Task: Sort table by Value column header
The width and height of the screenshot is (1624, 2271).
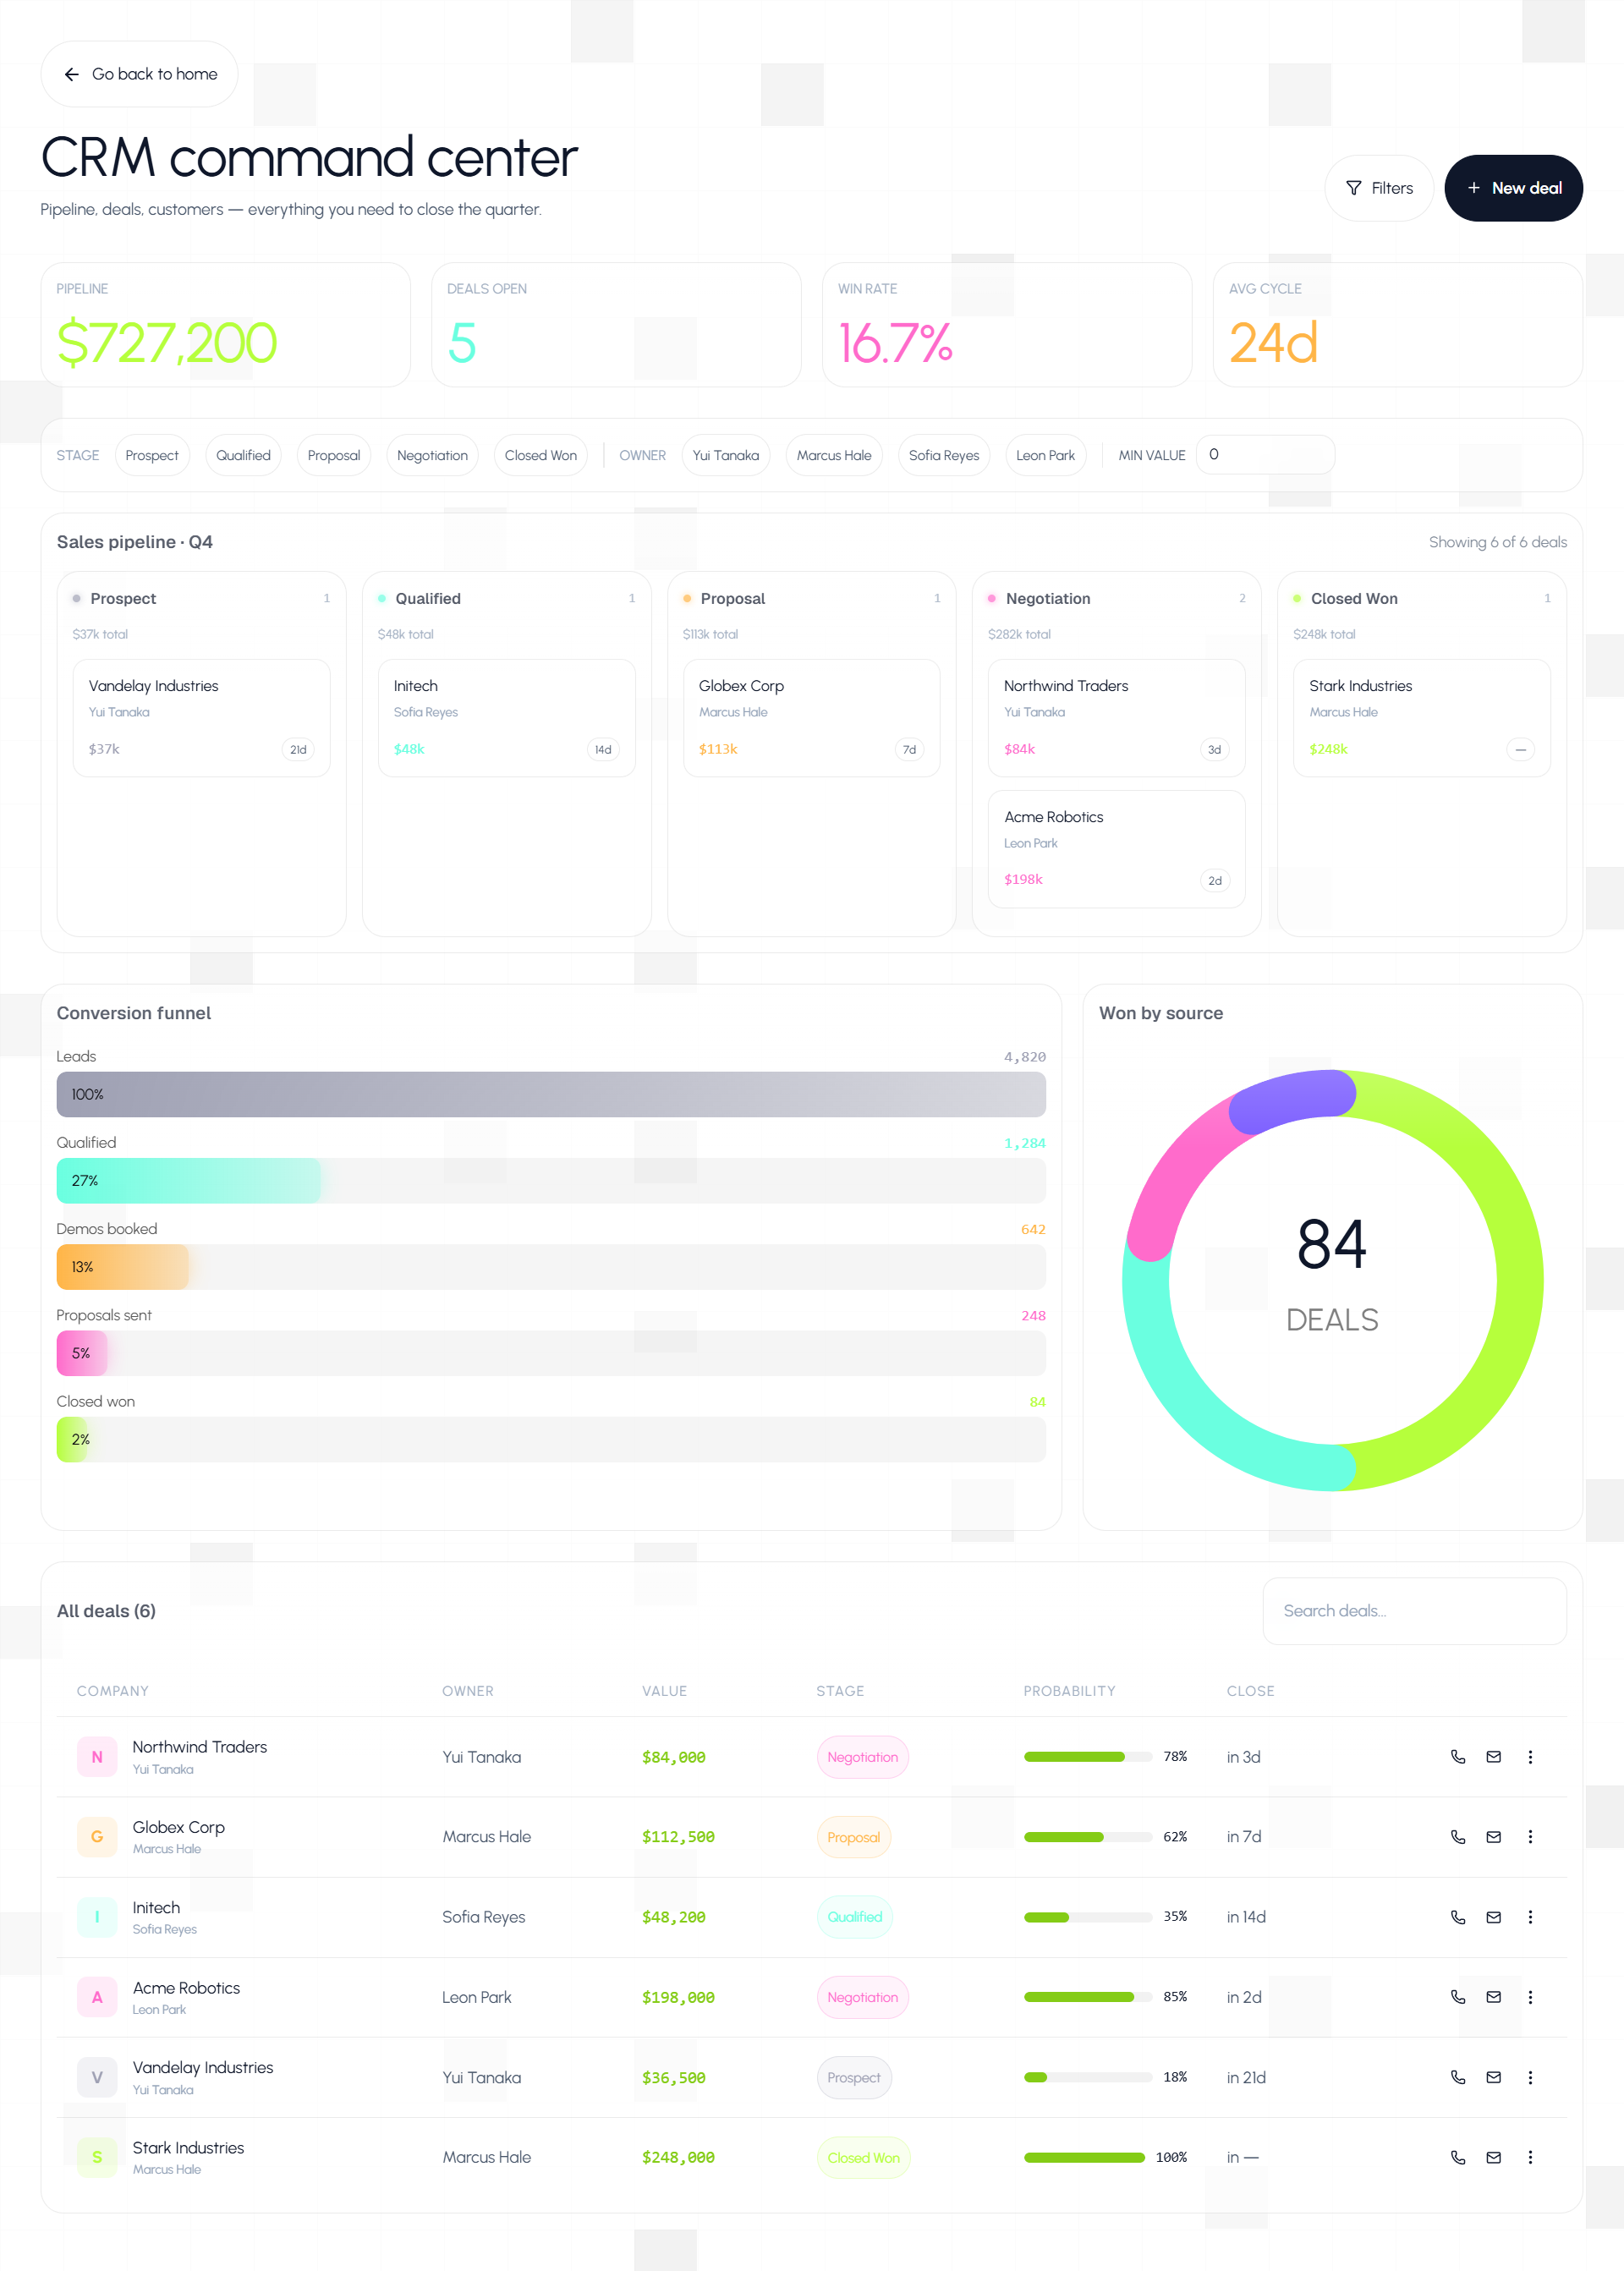Action: click(664, 1691)
